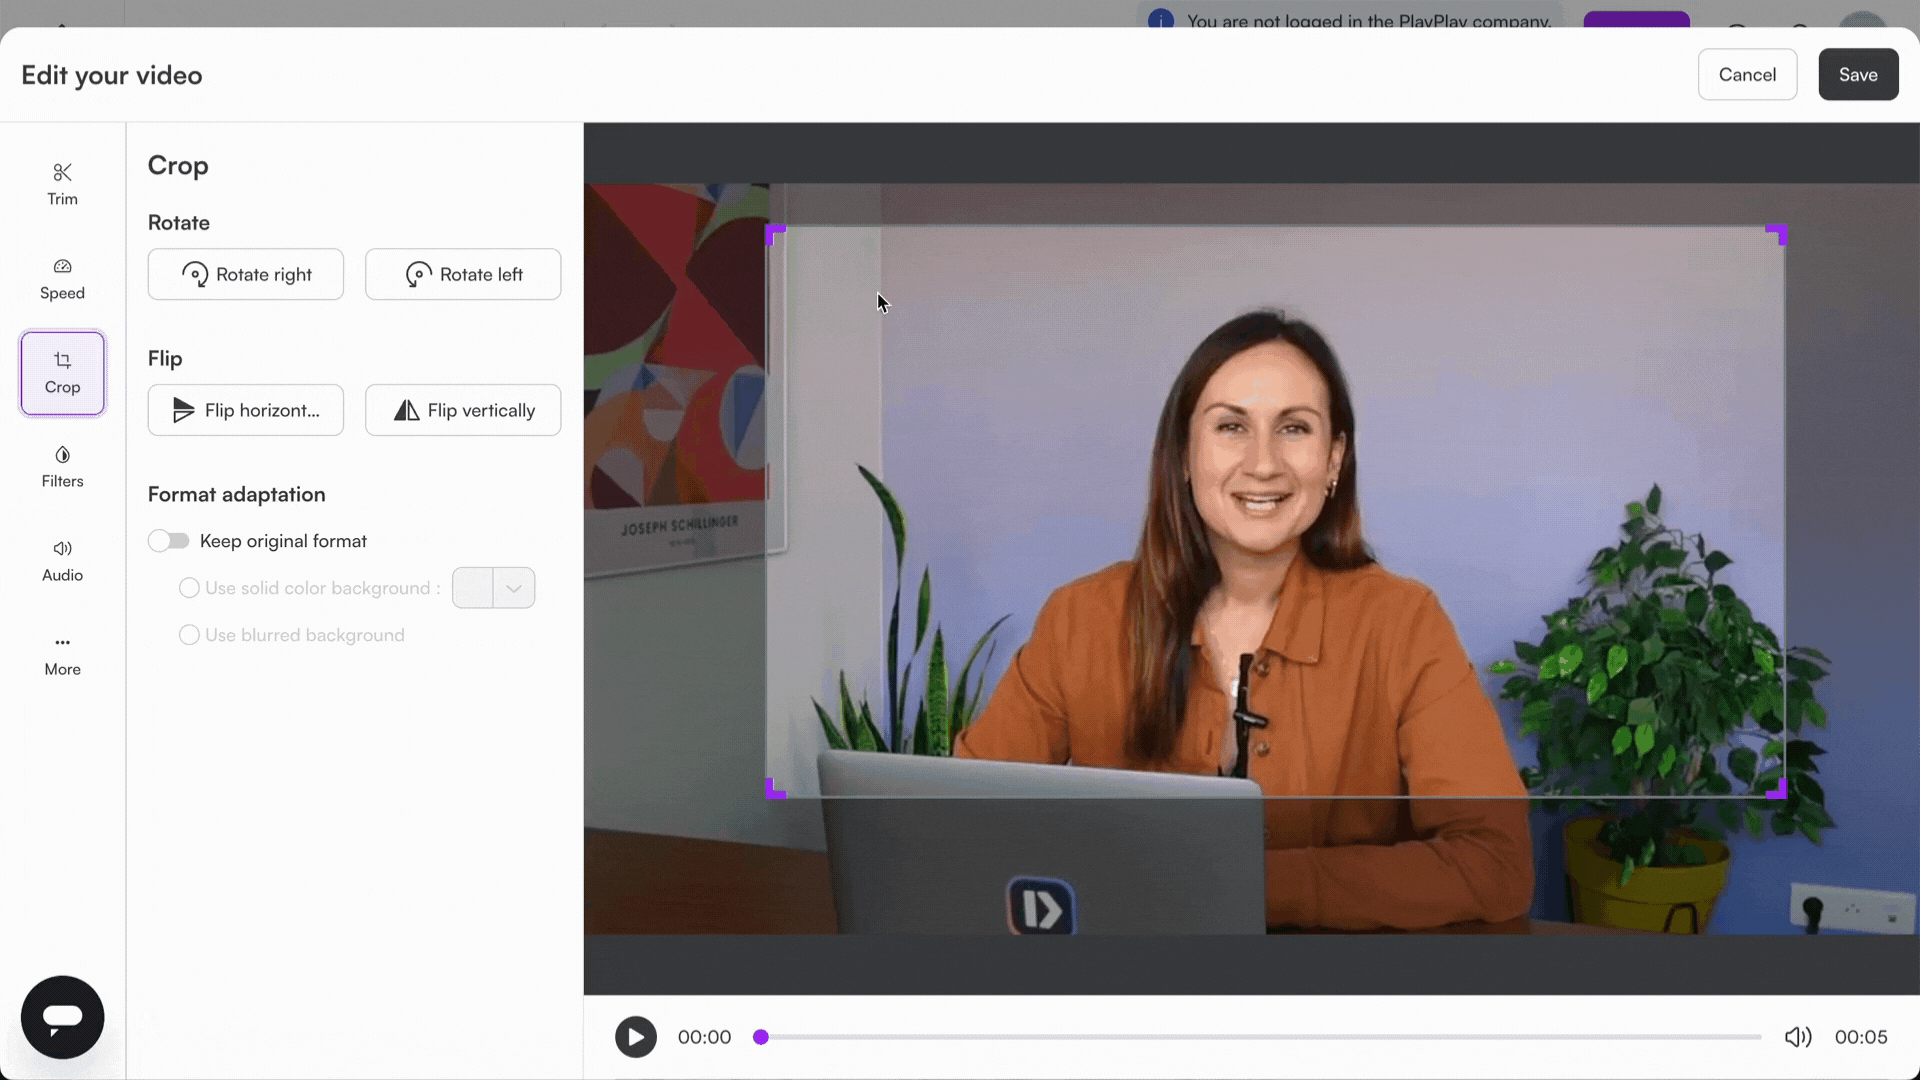
Task: Select Use blurred background
Action: [x=189, y=635]
